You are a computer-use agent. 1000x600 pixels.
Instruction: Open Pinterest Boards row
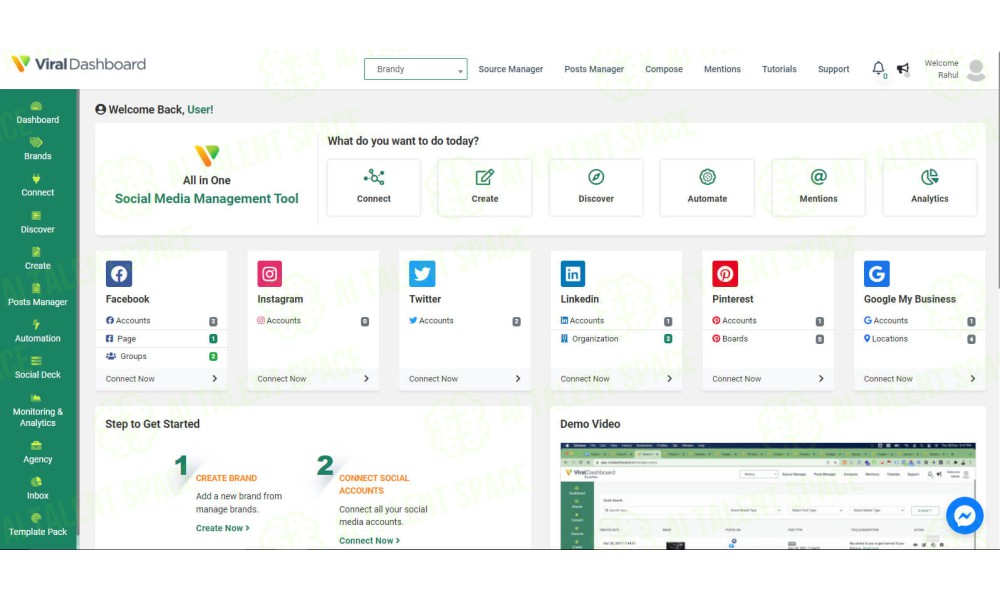[x=768, y=339]
